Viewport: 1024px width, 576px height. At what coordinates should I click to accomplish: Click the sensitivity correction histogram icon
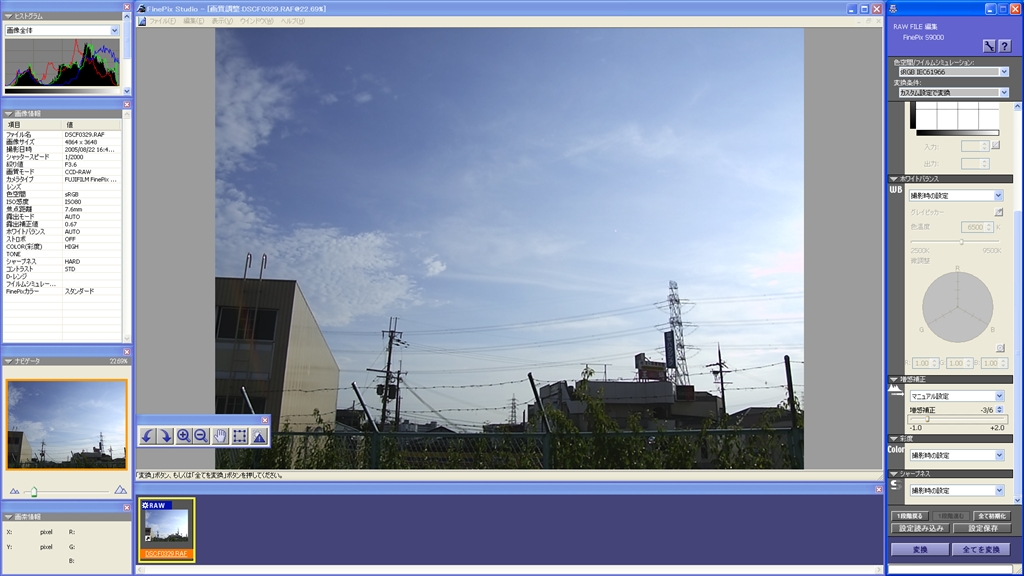click(x=895, y=391)
